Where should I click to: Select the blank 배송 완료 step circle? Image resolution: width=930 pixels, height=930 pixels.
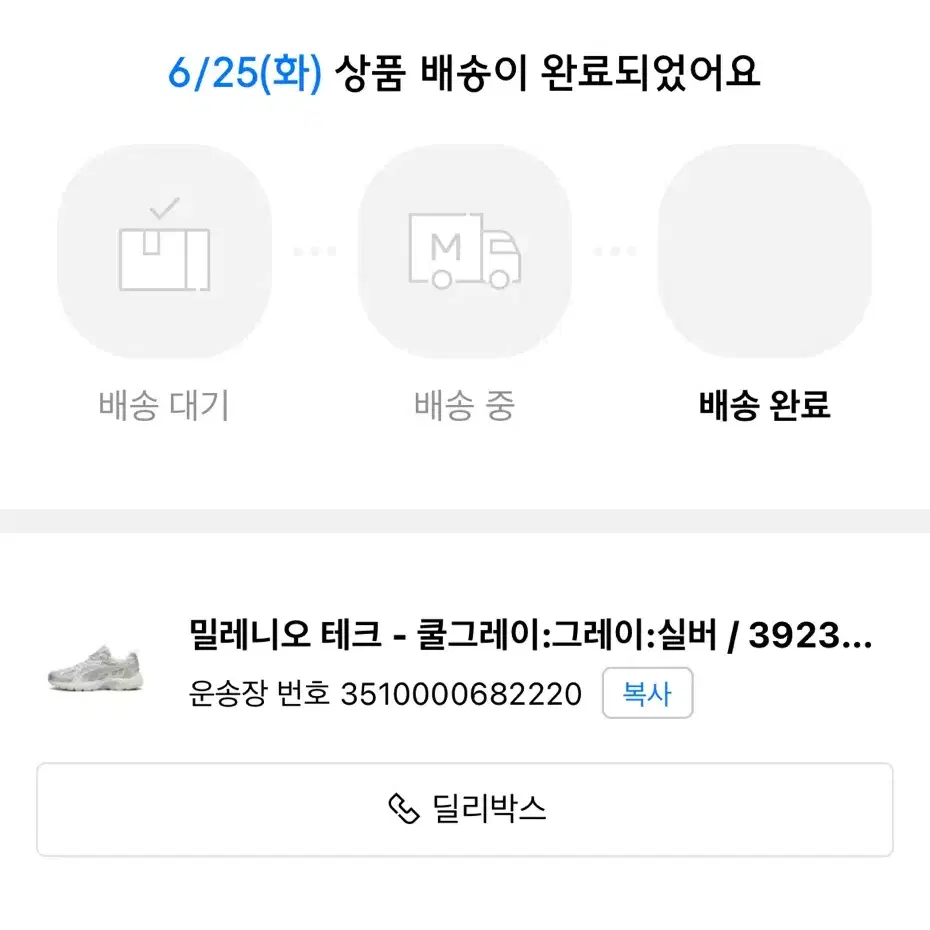tap(765, 251)
